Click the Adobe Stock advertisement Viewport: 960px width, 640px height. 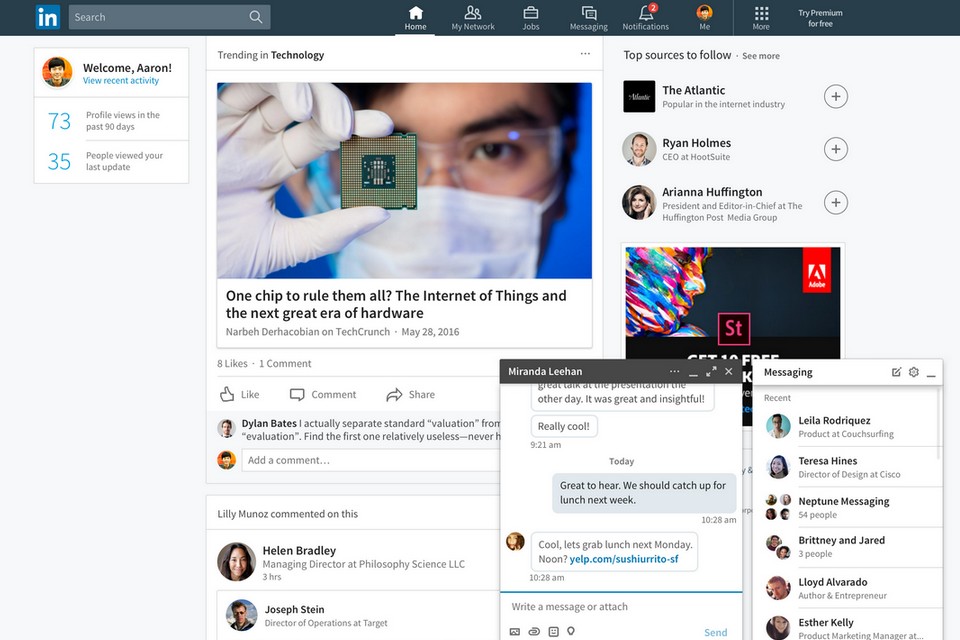click(x=733, y=303)
